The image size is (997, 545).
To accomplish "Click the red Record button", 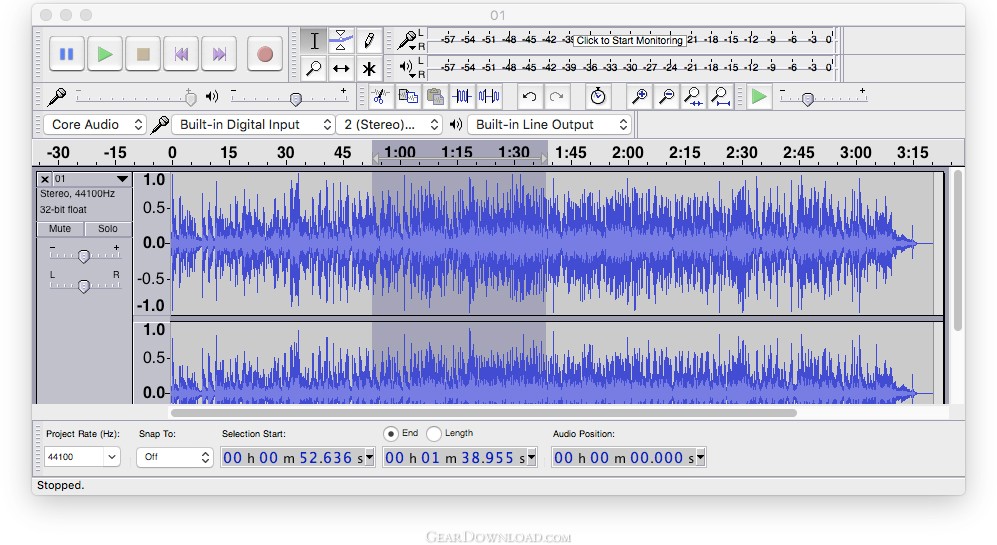I will point(265,54).
